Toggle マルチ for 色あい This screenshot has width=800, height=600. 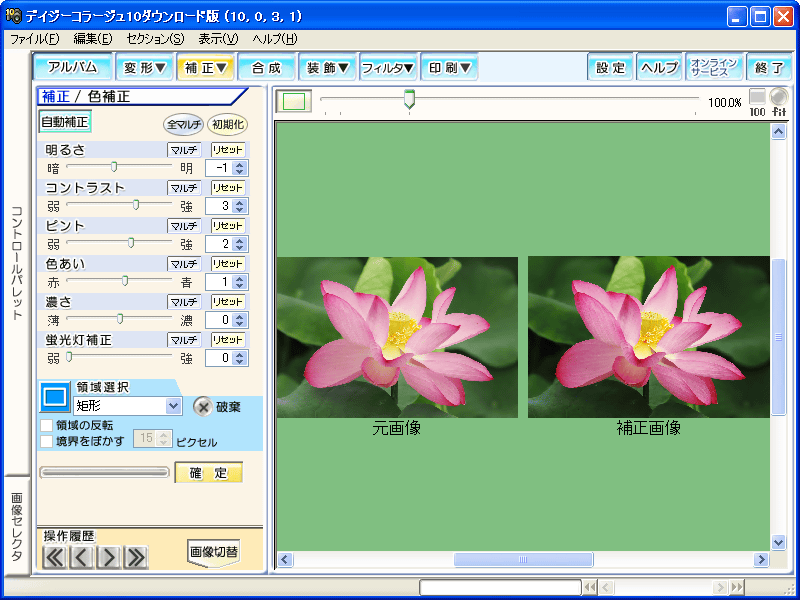click(184, 264)
